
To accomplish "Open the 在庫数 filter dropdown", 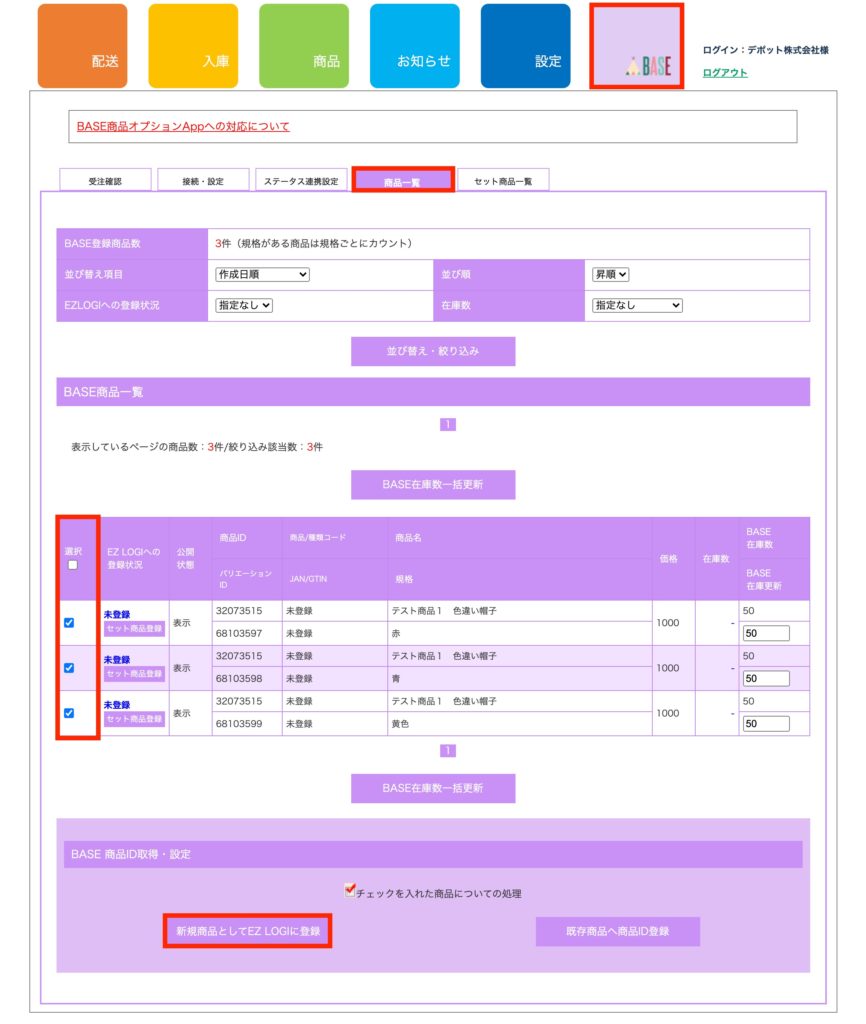I will (636, 306).
